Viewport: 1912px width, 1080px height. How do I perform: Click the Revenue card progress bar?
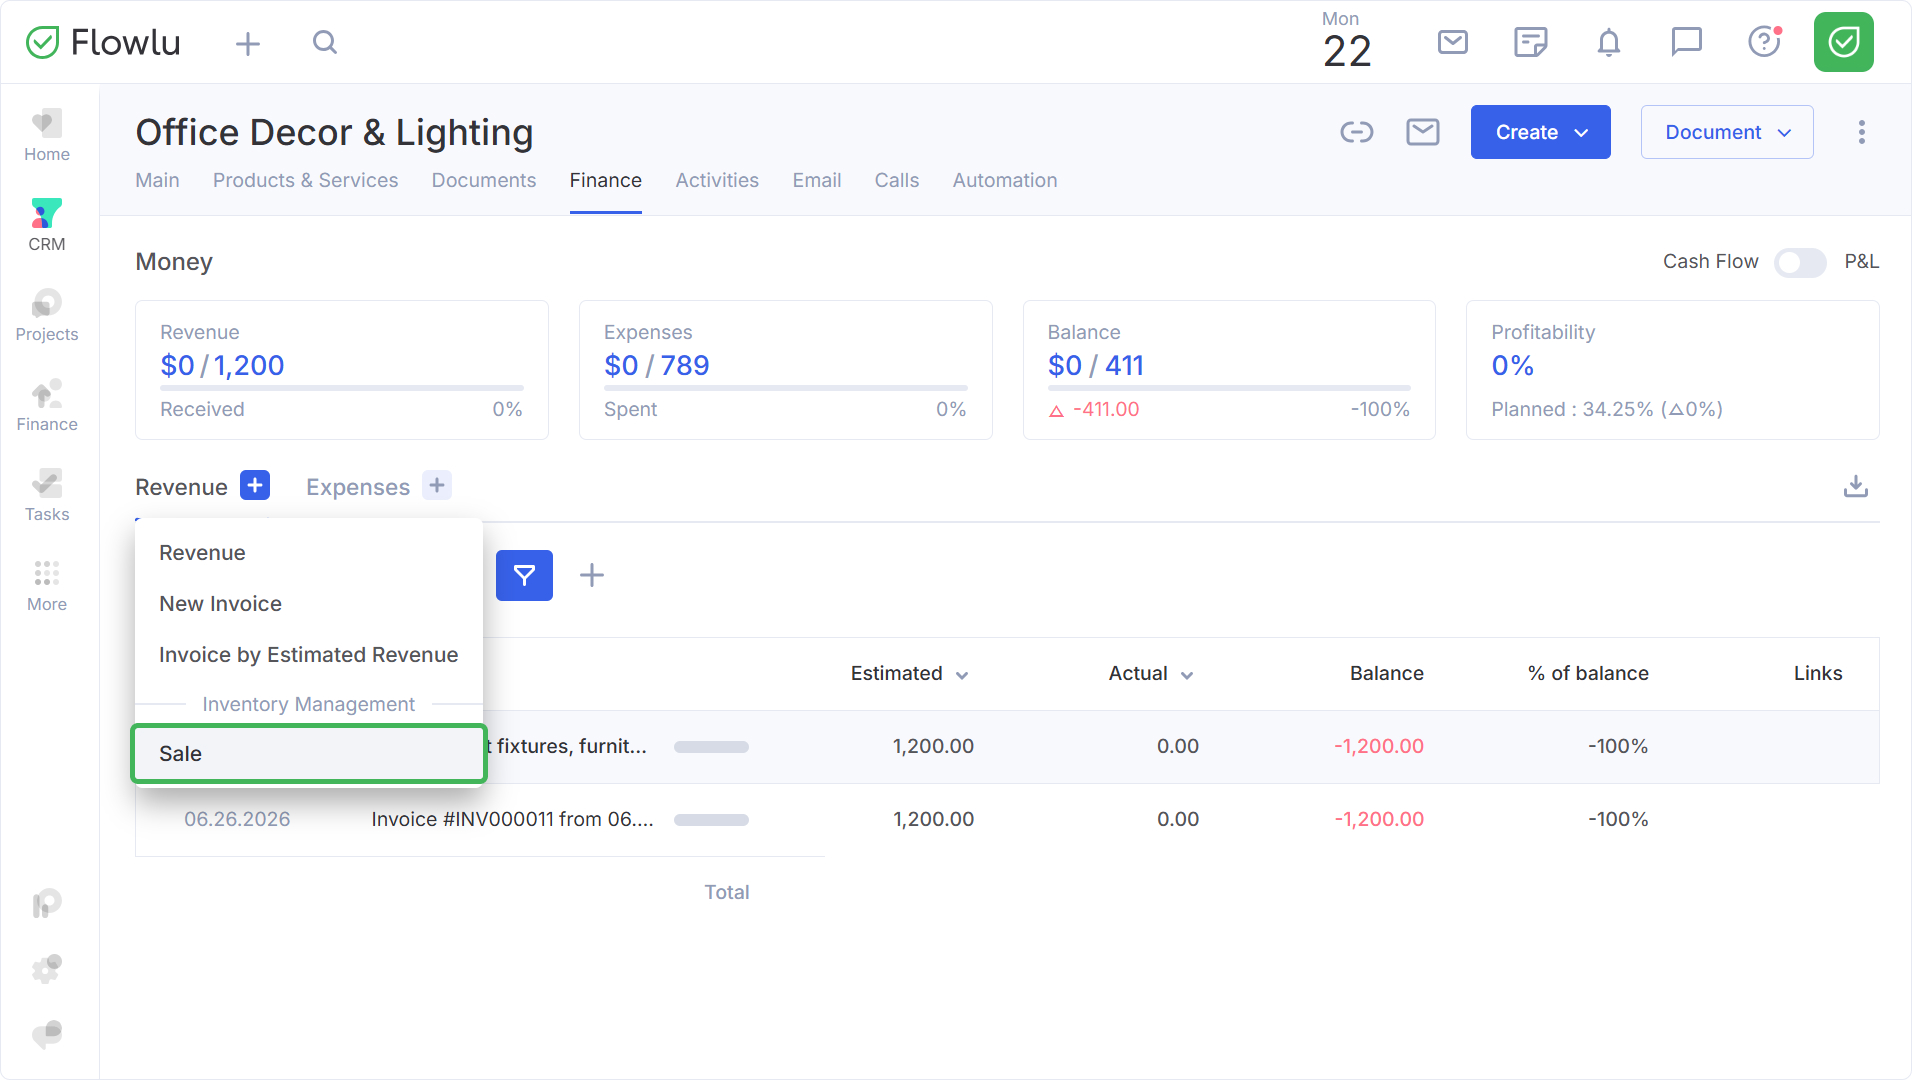click(x=342, y=388)
